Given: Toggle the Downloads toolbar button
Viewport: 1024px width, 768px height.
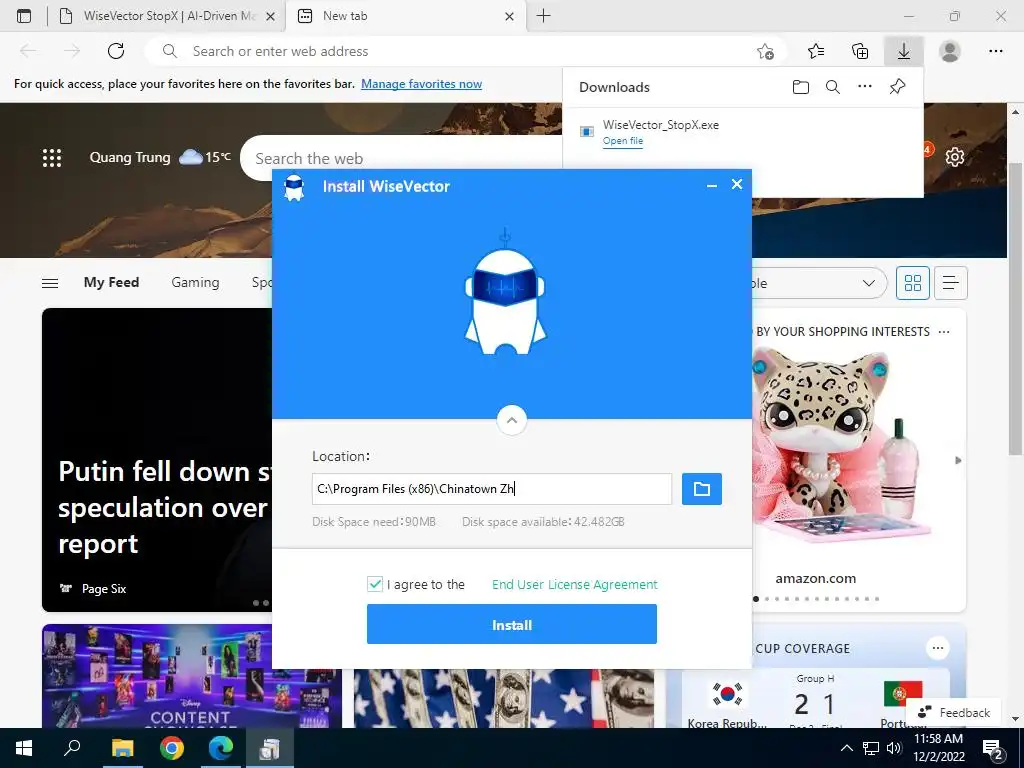Looking at the screenshot, I should tap(904, 51).
